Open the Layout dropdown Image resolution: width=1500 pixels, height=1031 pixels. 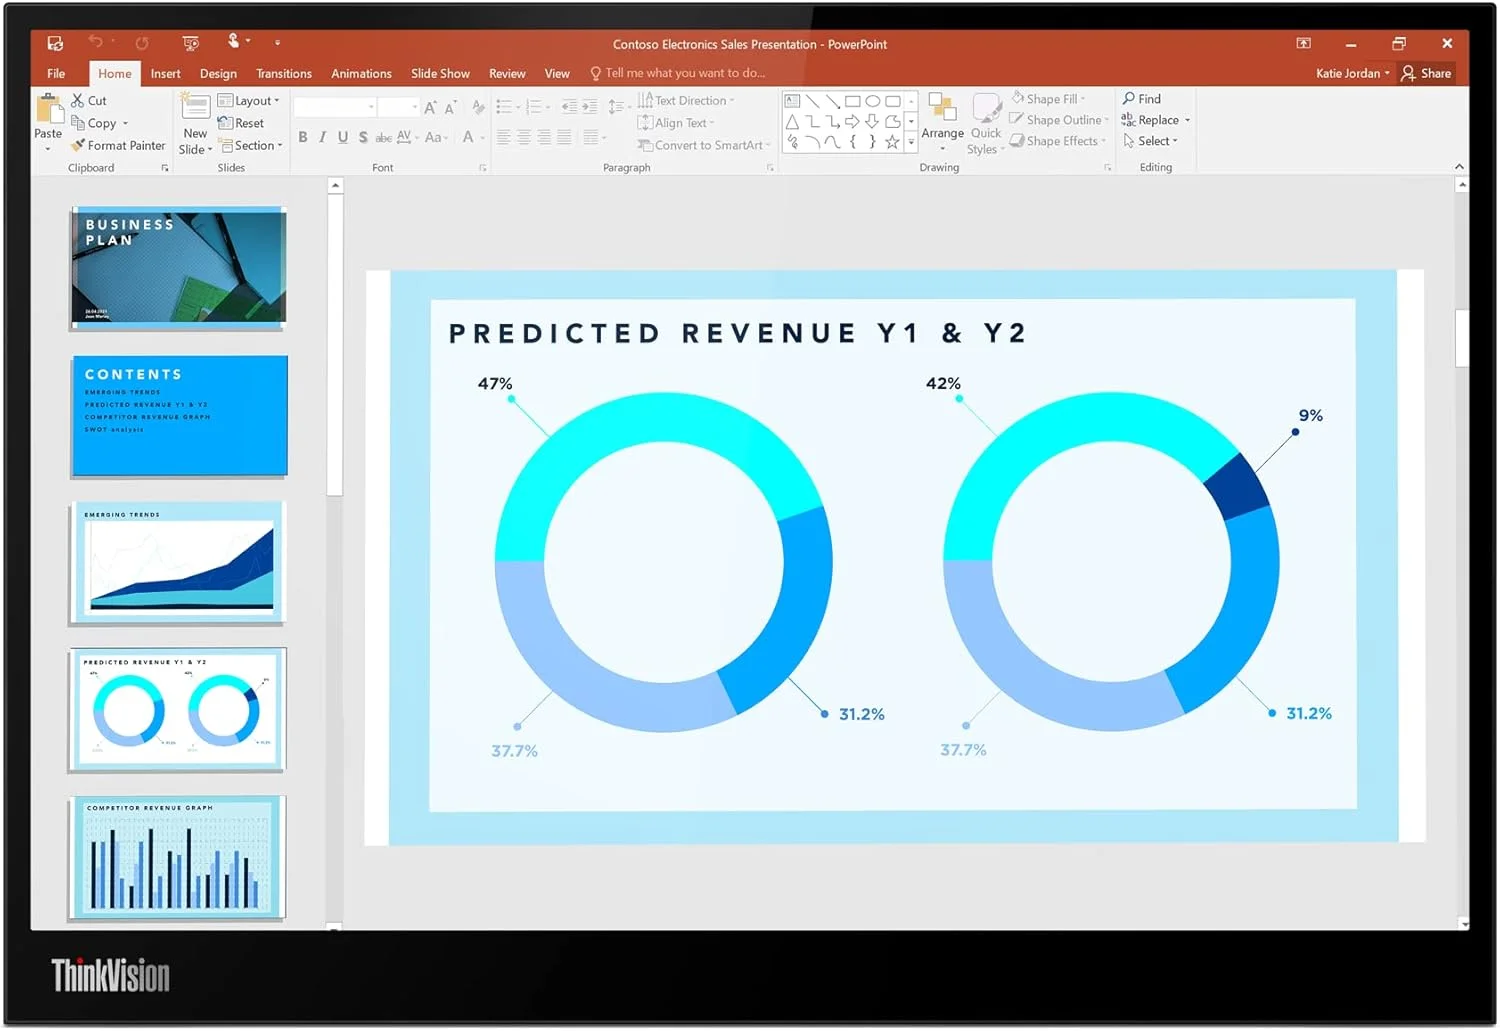pyautogui.click(x=248, y=101)
